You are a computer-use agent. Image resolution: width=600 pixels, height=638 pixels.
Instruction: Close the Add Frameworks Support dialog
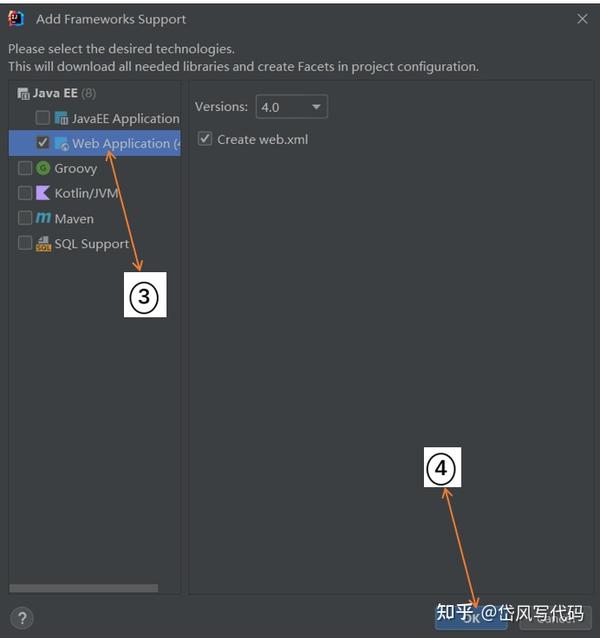(582, 19)
